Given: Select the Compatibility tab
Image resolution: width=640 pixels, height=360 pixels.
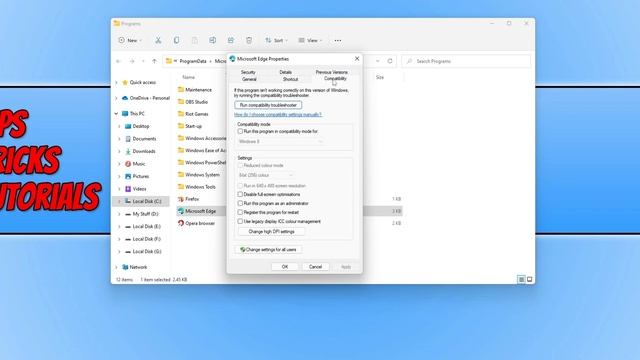Looking at the screenshot, I should coord(335,78).
